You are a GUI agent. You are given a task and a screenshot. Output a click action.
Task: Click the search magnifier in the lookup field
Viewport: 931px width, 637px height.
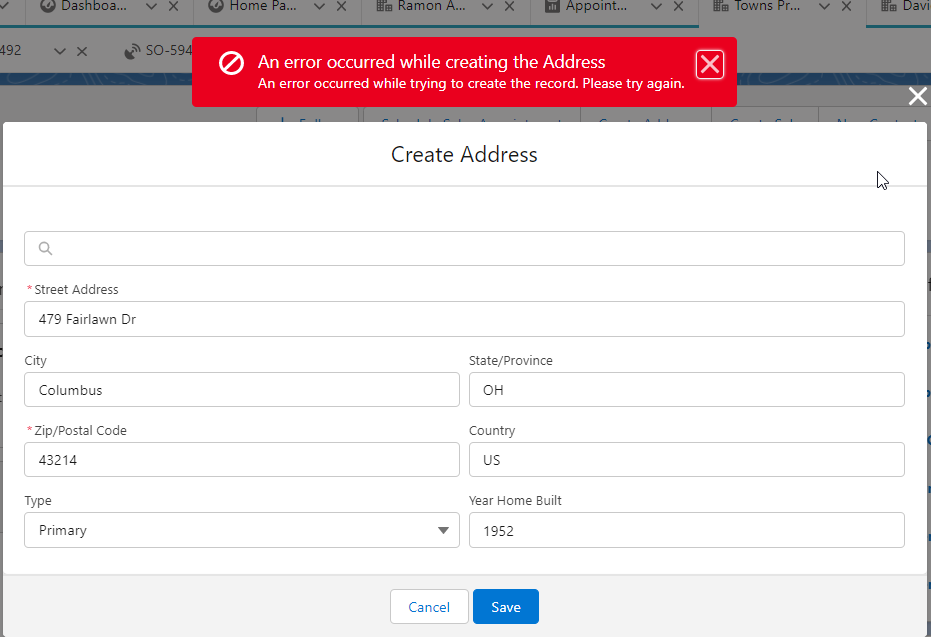point(44,248)
